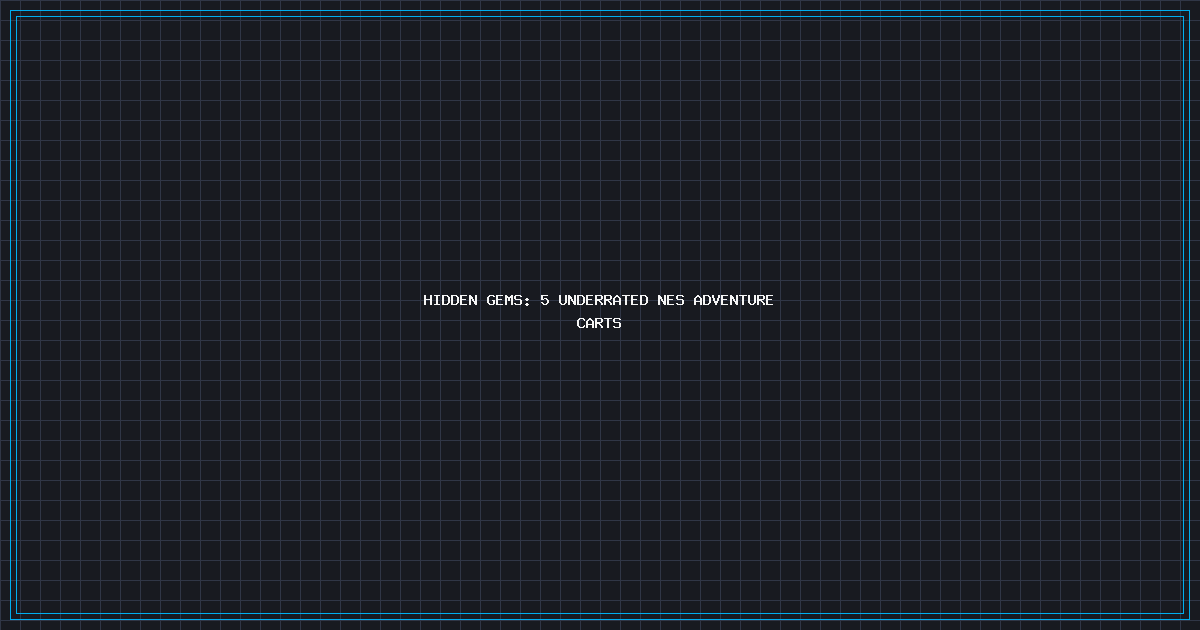1200x630 pixels.
Task: Click the bottom-right corner of blue border
Action: pos(1188,618)
